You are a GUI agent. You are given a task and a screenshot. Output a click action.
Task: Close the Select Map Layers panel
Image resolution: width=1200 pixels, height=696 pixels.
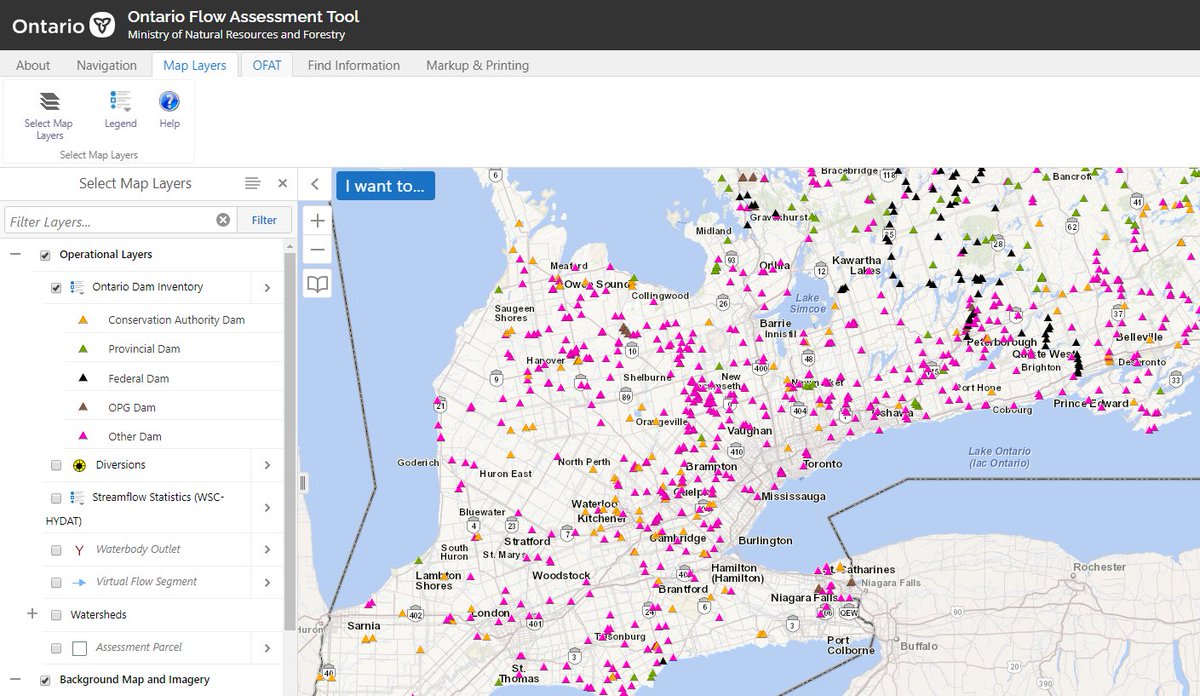282,183
